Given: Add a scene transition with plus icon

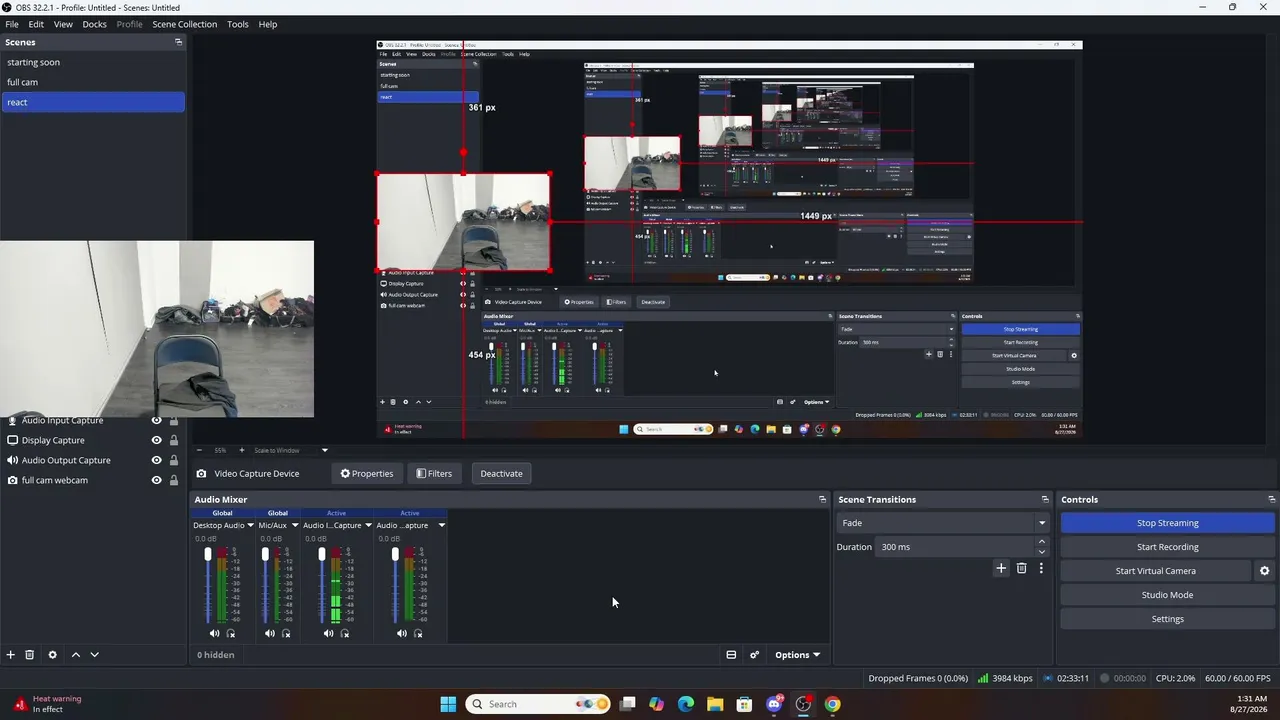Looking at the screenshot, I should coord(1001,568).
